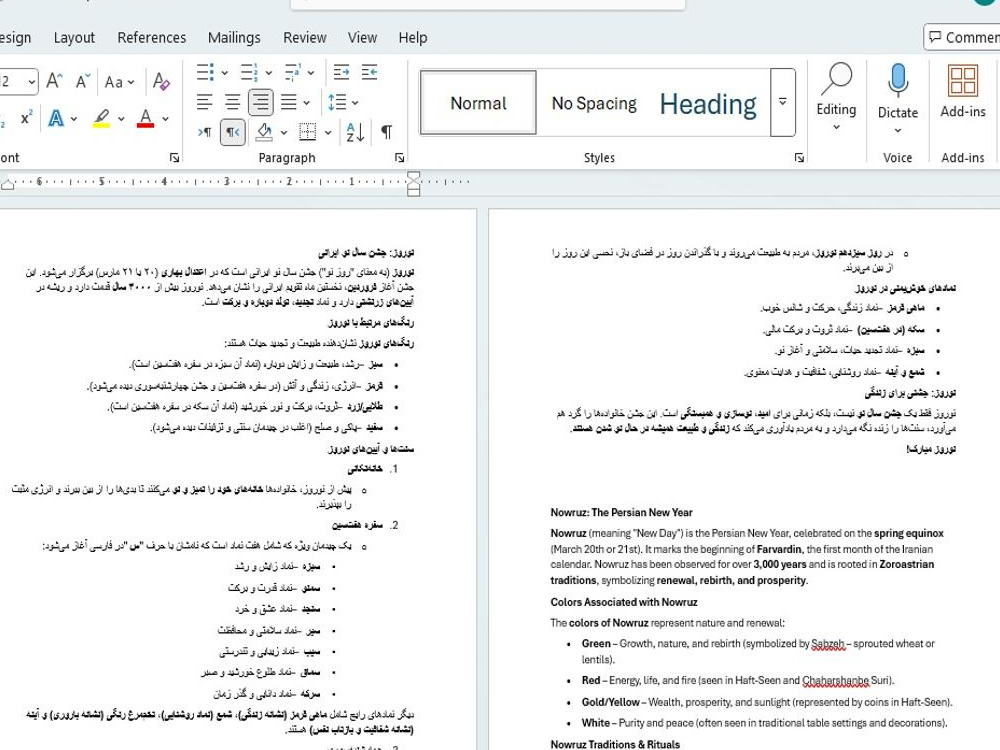Open the References tab
1000x750 pixels.
click(x=152, y=38)
